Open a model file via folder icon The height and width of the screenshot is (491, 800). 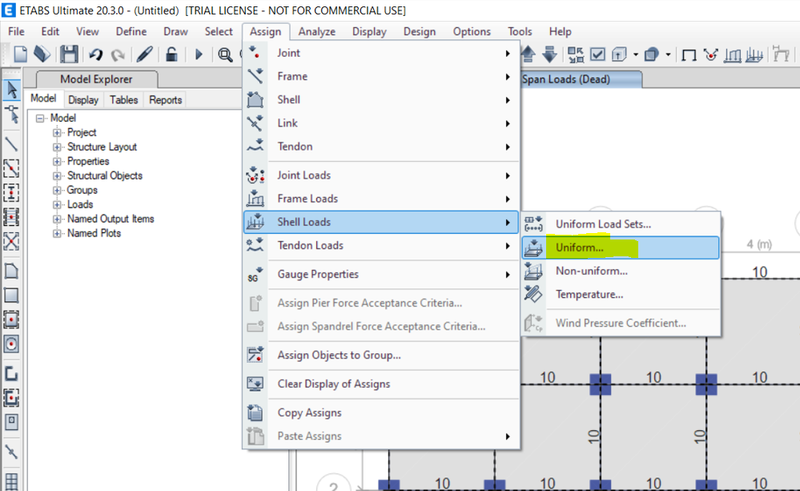[42, 54]
